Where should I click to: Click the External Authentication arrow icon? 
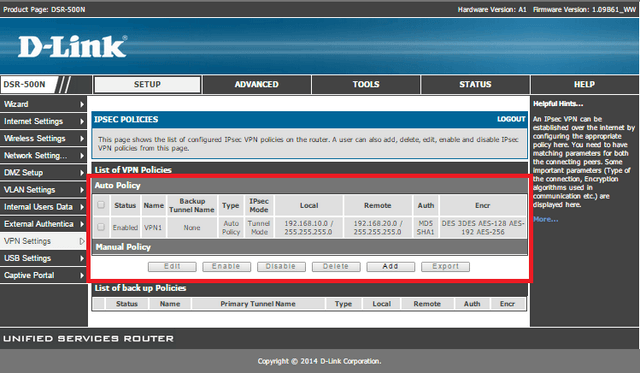(x=82, y=224)
